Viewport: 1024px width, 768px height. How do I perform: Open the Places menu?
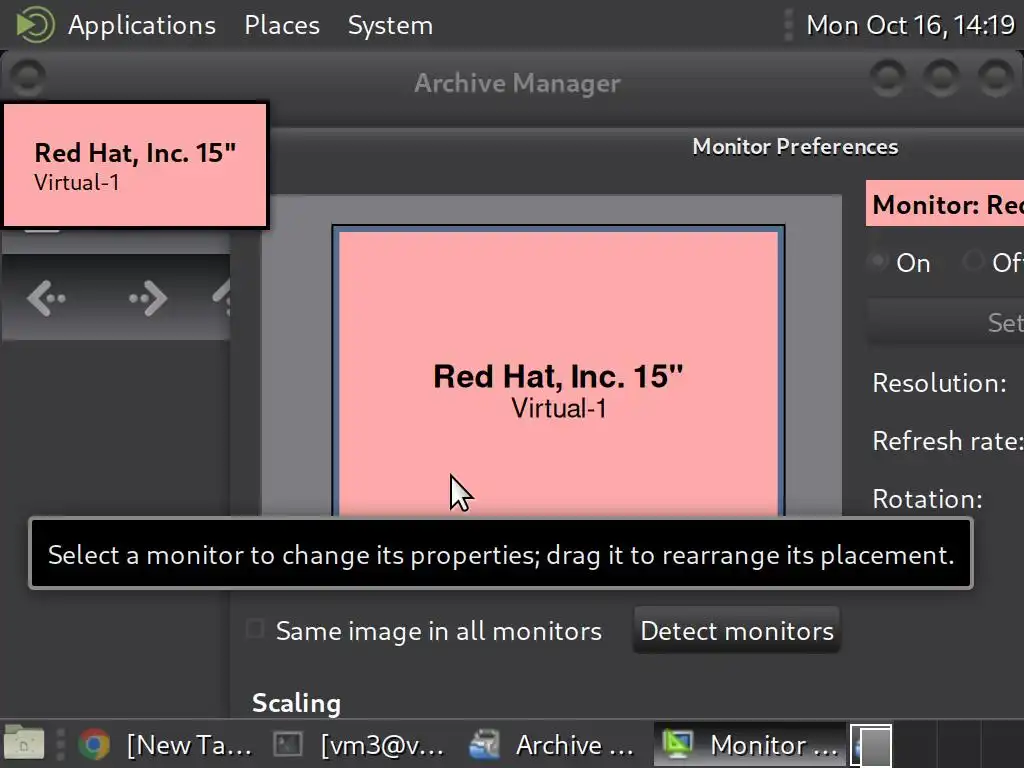[x=281, y=25]
